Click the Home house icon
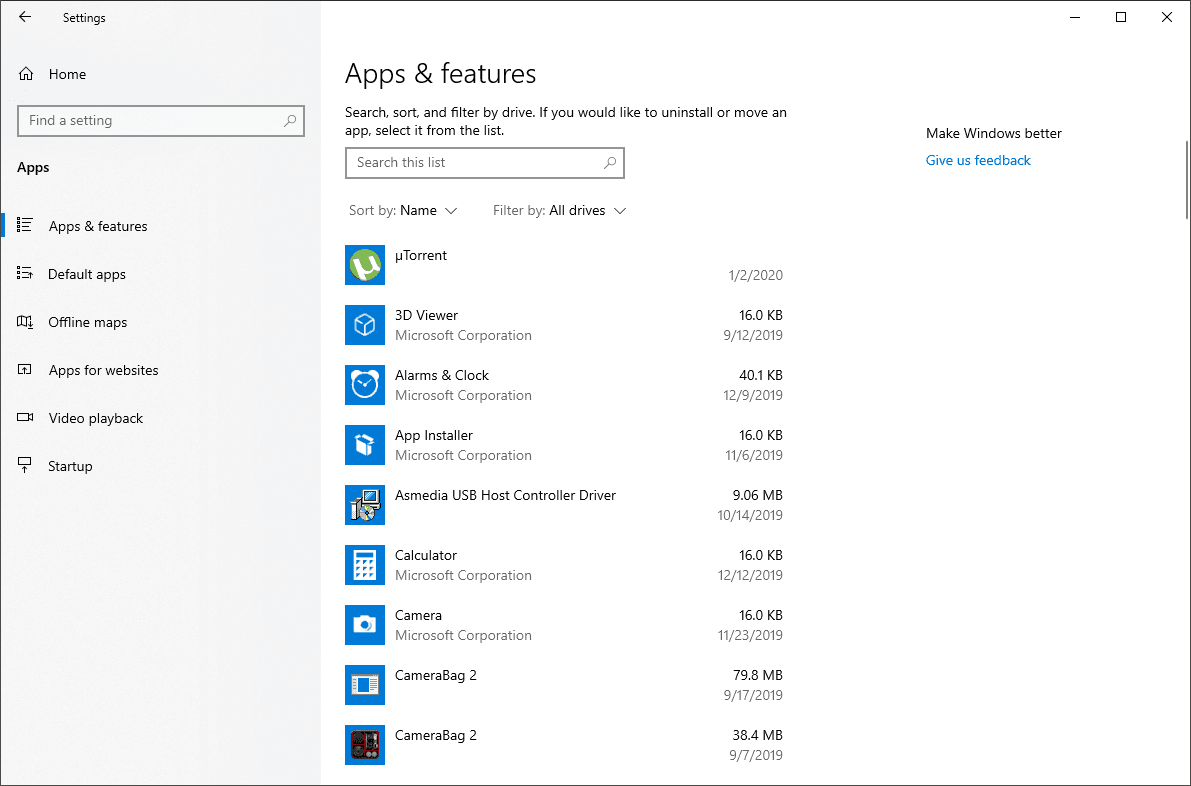Viewport: 1191px width, 786px height. 26,74
